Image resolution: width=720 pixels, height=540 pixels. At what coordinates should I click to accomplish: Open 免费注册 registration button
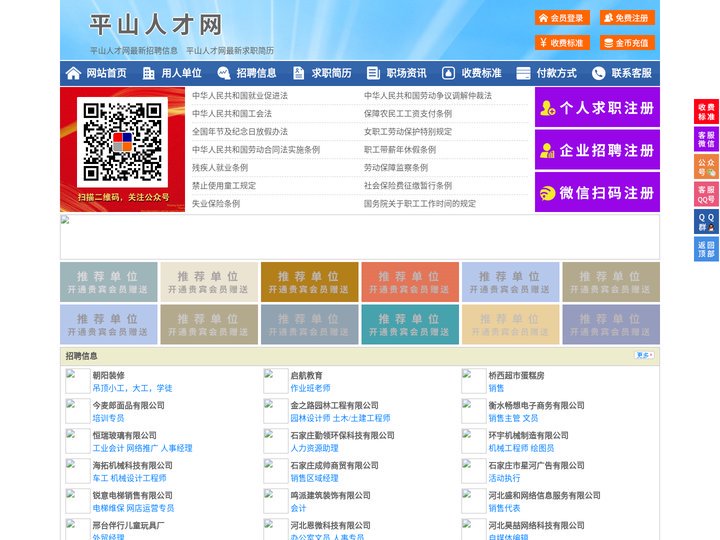pyautogui.click(x=627, y=18)
